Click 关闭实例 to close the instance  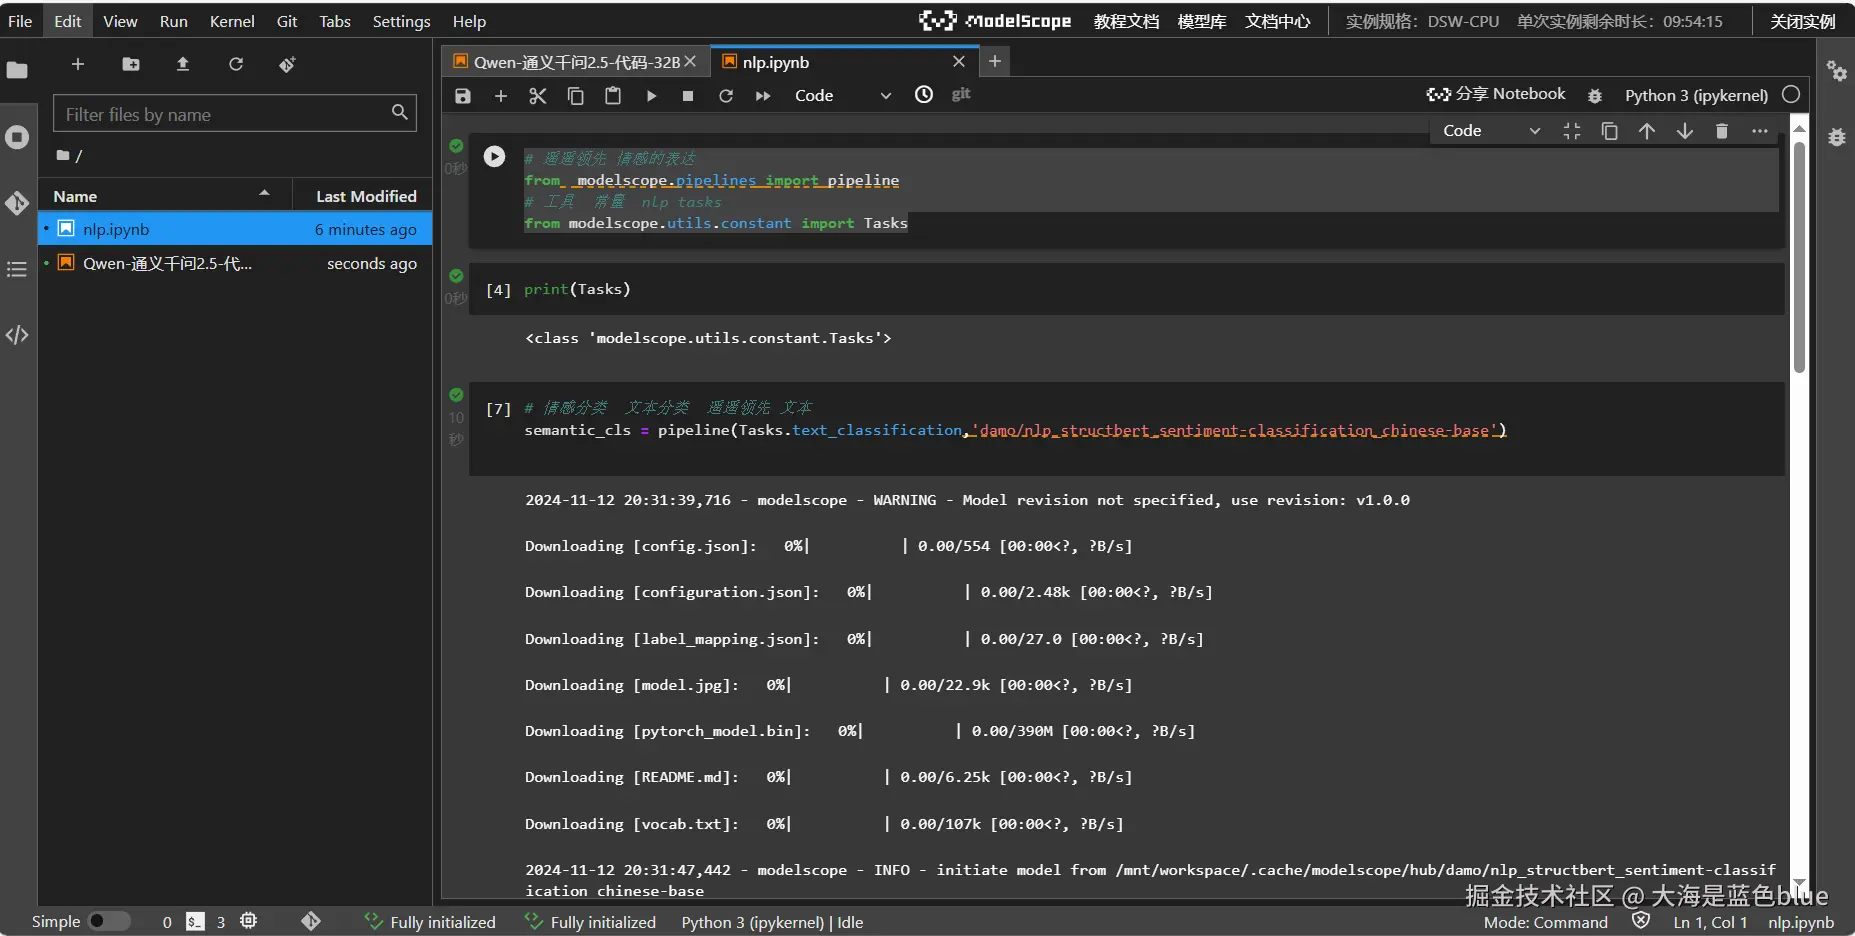1802,21
